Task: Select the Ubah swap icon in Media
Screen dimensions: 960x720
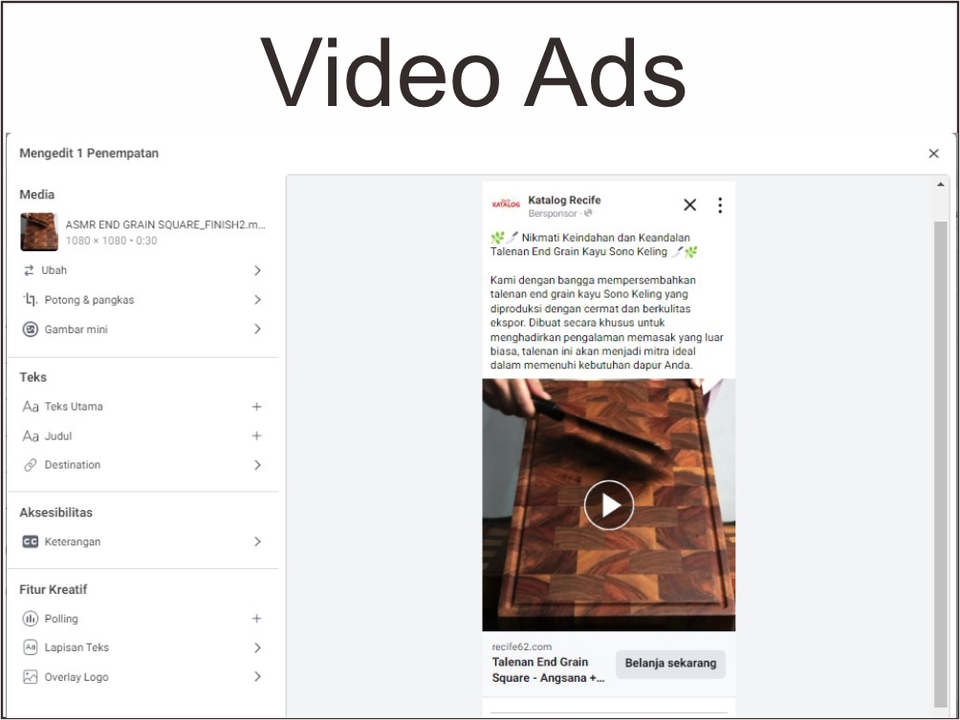Action: click(30, 270)
